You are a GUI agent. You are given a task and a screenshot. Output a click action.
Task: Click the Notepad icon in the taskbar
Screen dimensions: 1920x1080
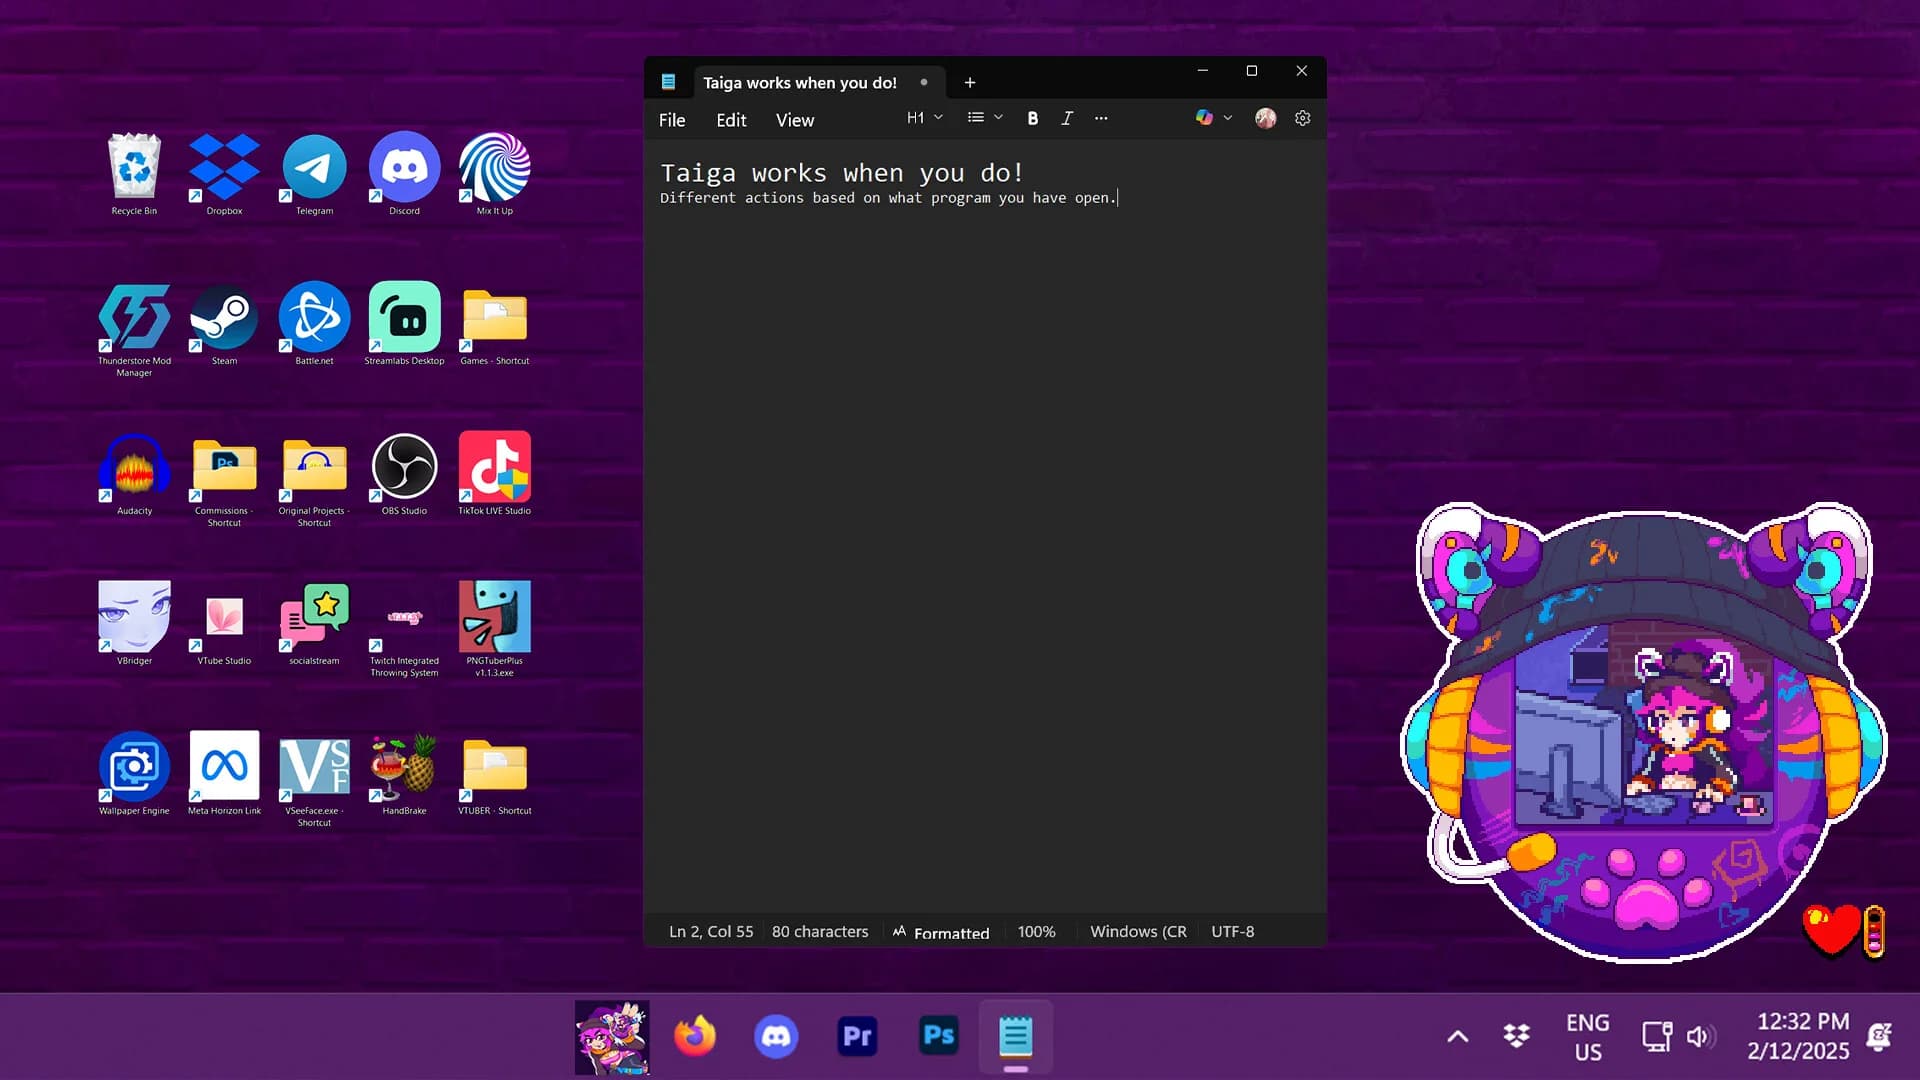pyautogui.click(x=1015, y=1036)
